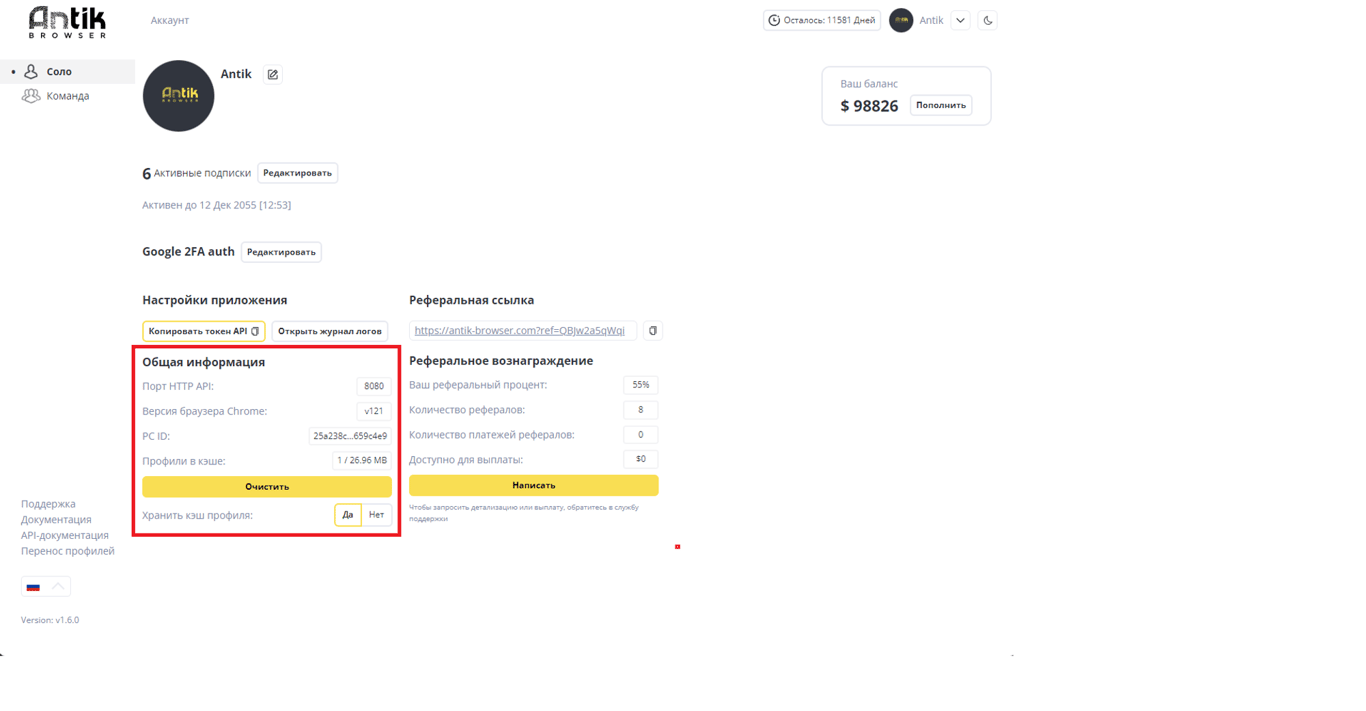Toggle dark mode moon icon
Image resolution: width=1366 pixels, height=711 pixels.
(x=988, y=20)
